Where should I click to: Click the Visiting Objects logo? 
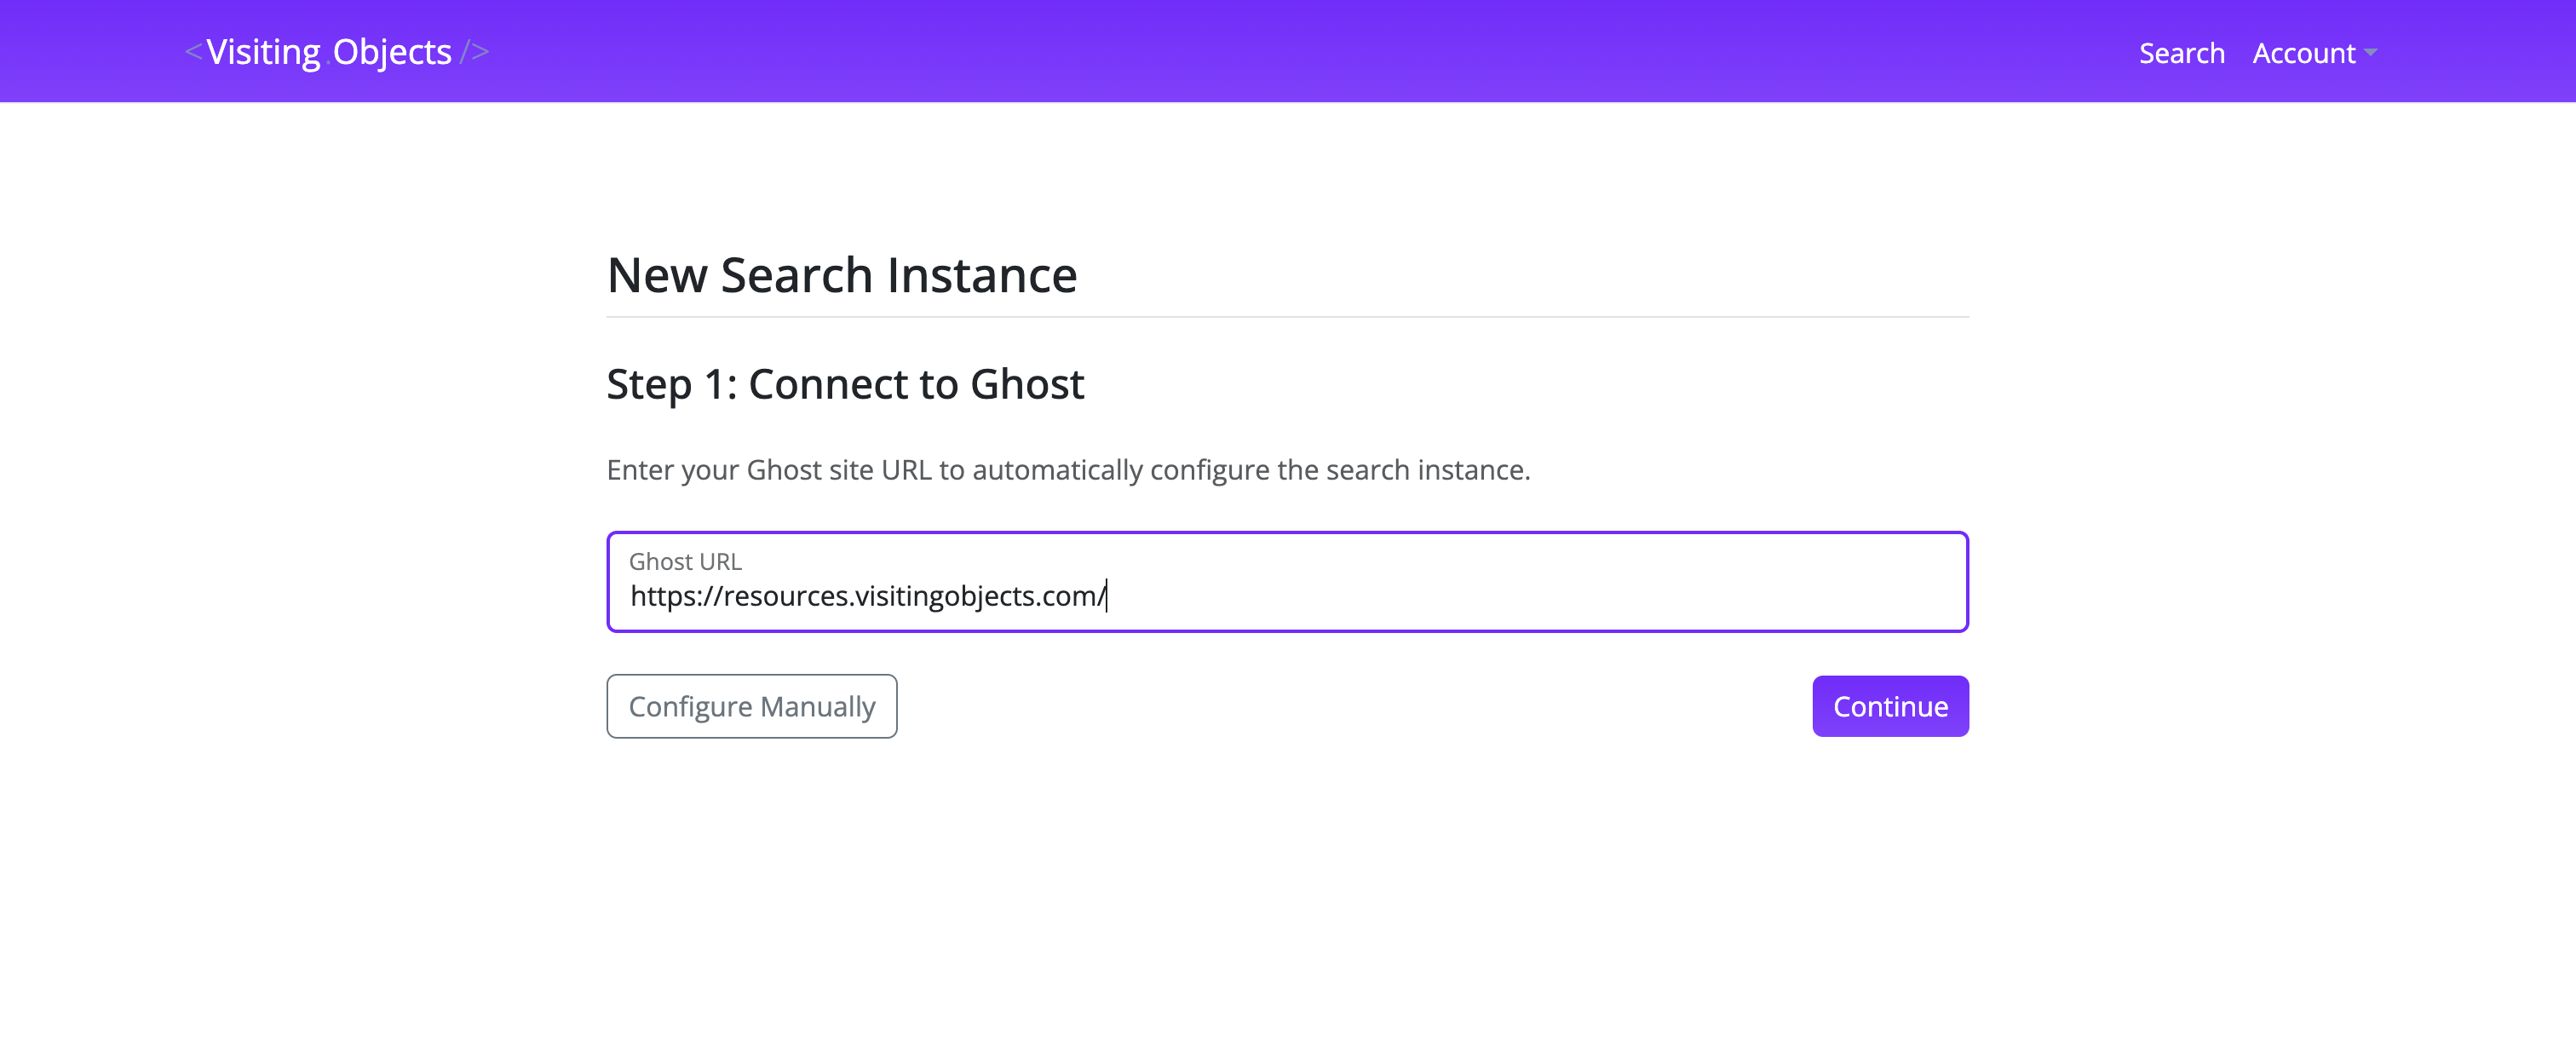[x=337, y=51]
